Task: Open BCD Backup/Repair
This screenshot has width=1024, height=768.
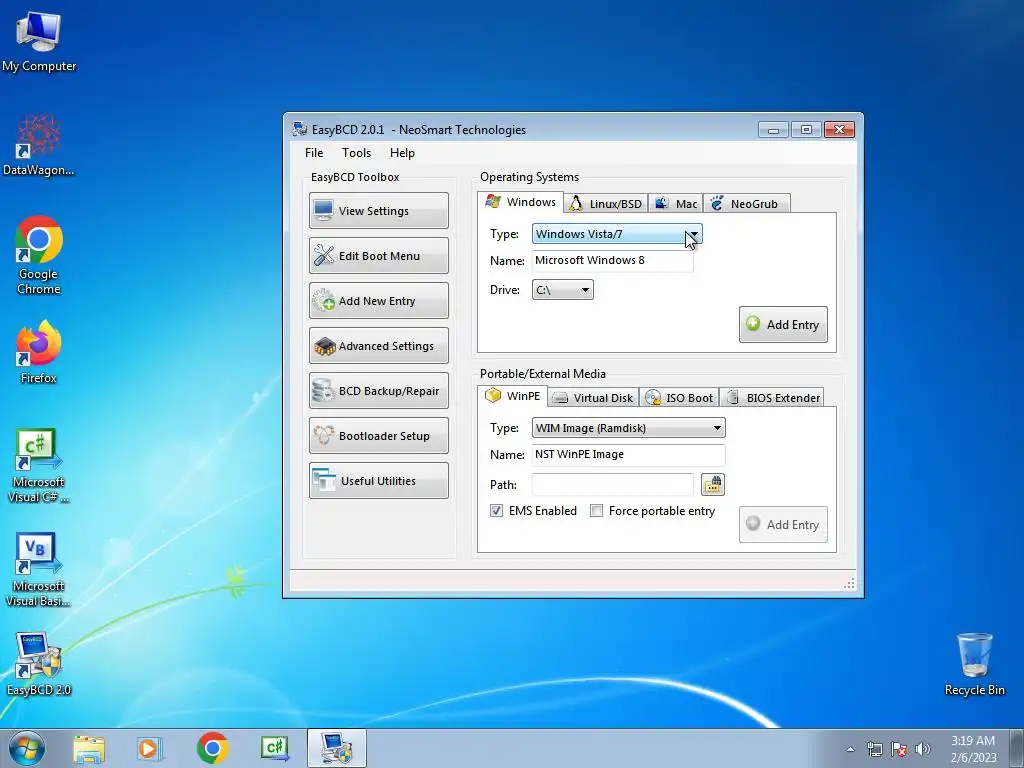Action: tap(379, 391)
